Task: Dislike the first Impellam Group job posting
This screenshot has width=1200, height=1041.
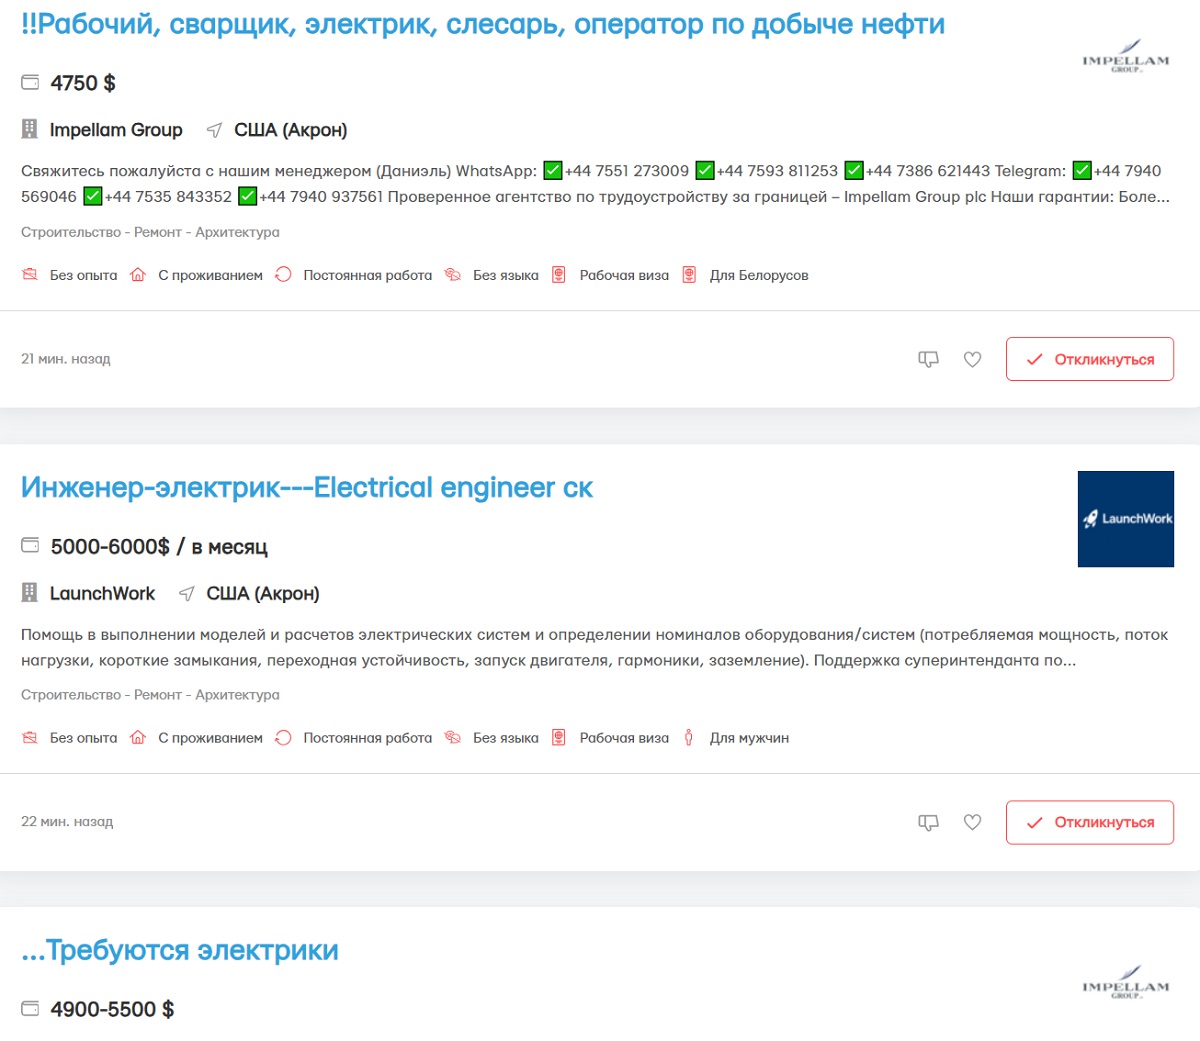Action: tap(928, 359)
